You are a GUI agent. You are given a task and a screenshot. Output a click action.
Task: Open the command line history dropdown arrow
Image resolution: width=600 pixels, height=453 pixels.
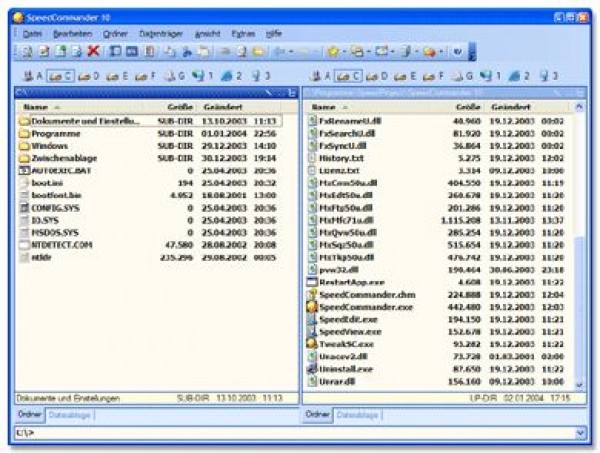(x=580, y=433)
